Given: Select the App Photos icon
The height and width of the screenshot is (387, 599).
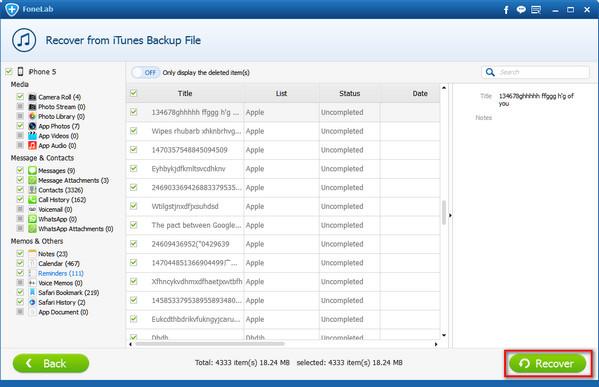Looking at the screenshot, I should tap(32, 126).
